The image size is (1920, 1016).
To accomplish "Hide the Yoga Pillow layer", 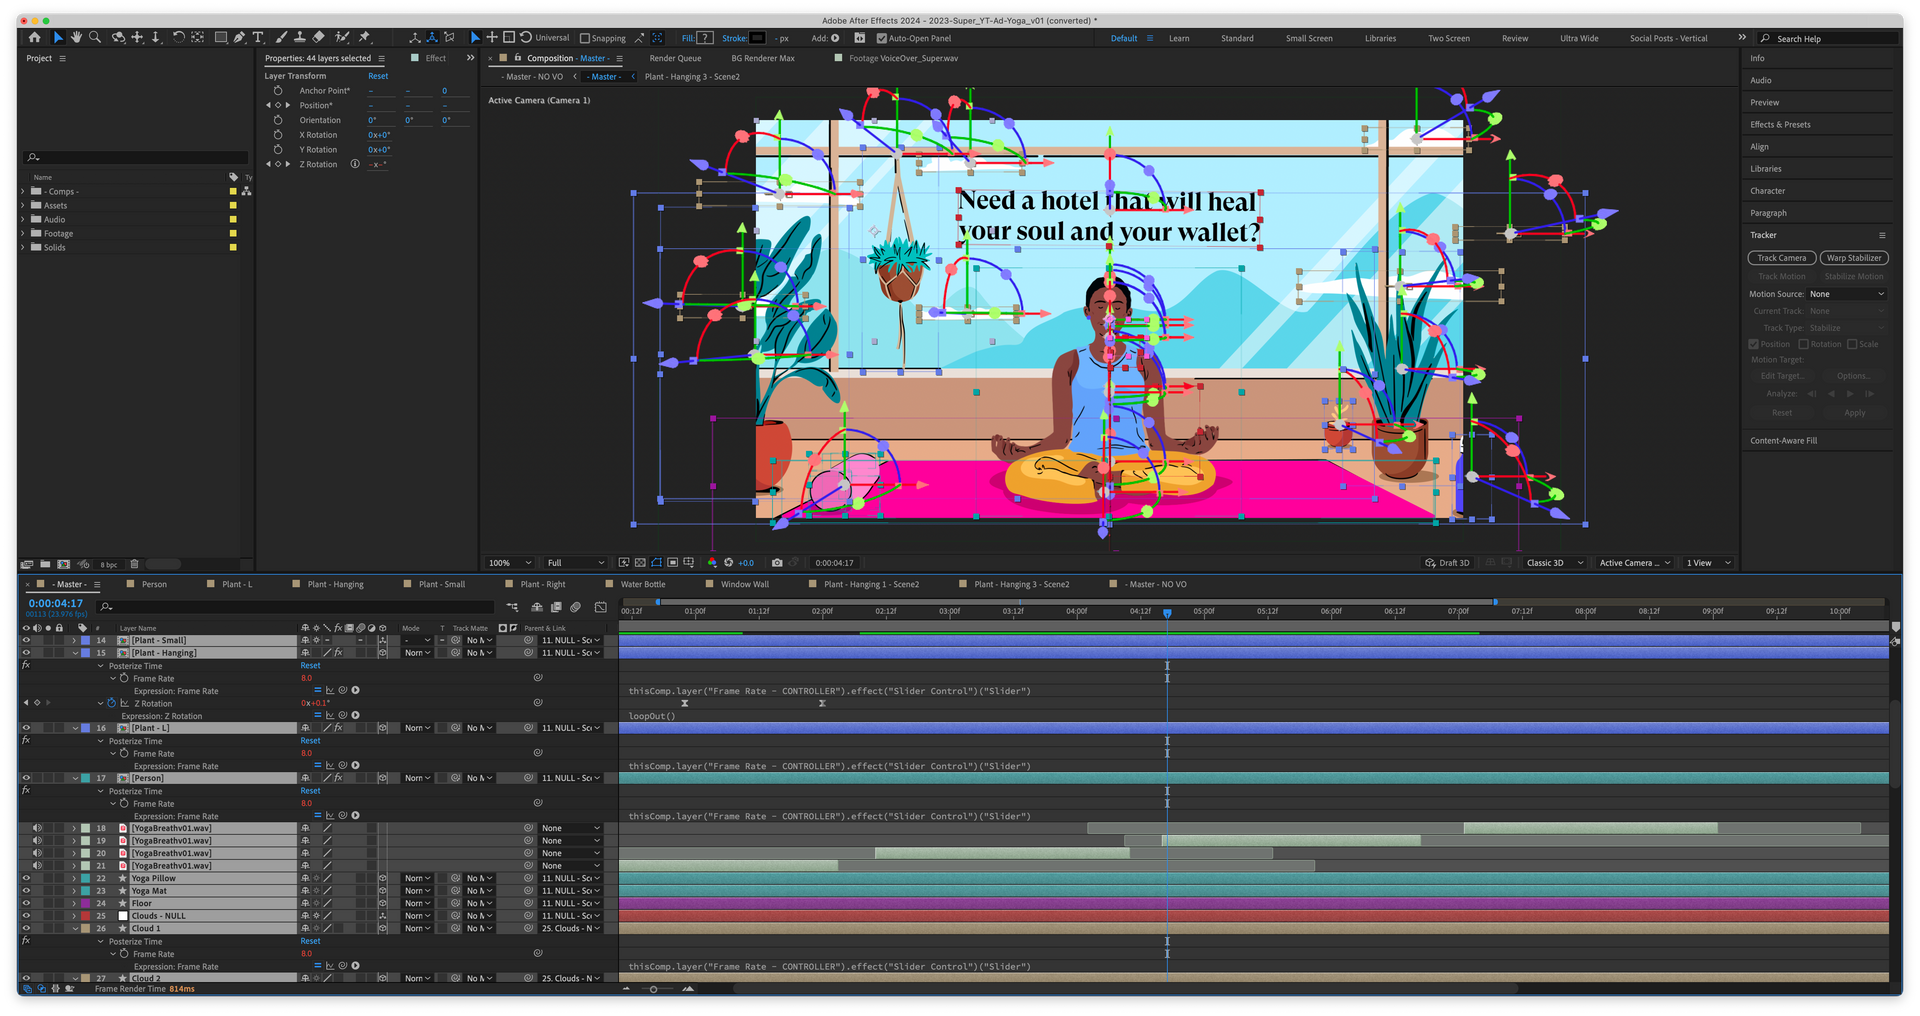I will pyautogui.click(x=26, y=878).
